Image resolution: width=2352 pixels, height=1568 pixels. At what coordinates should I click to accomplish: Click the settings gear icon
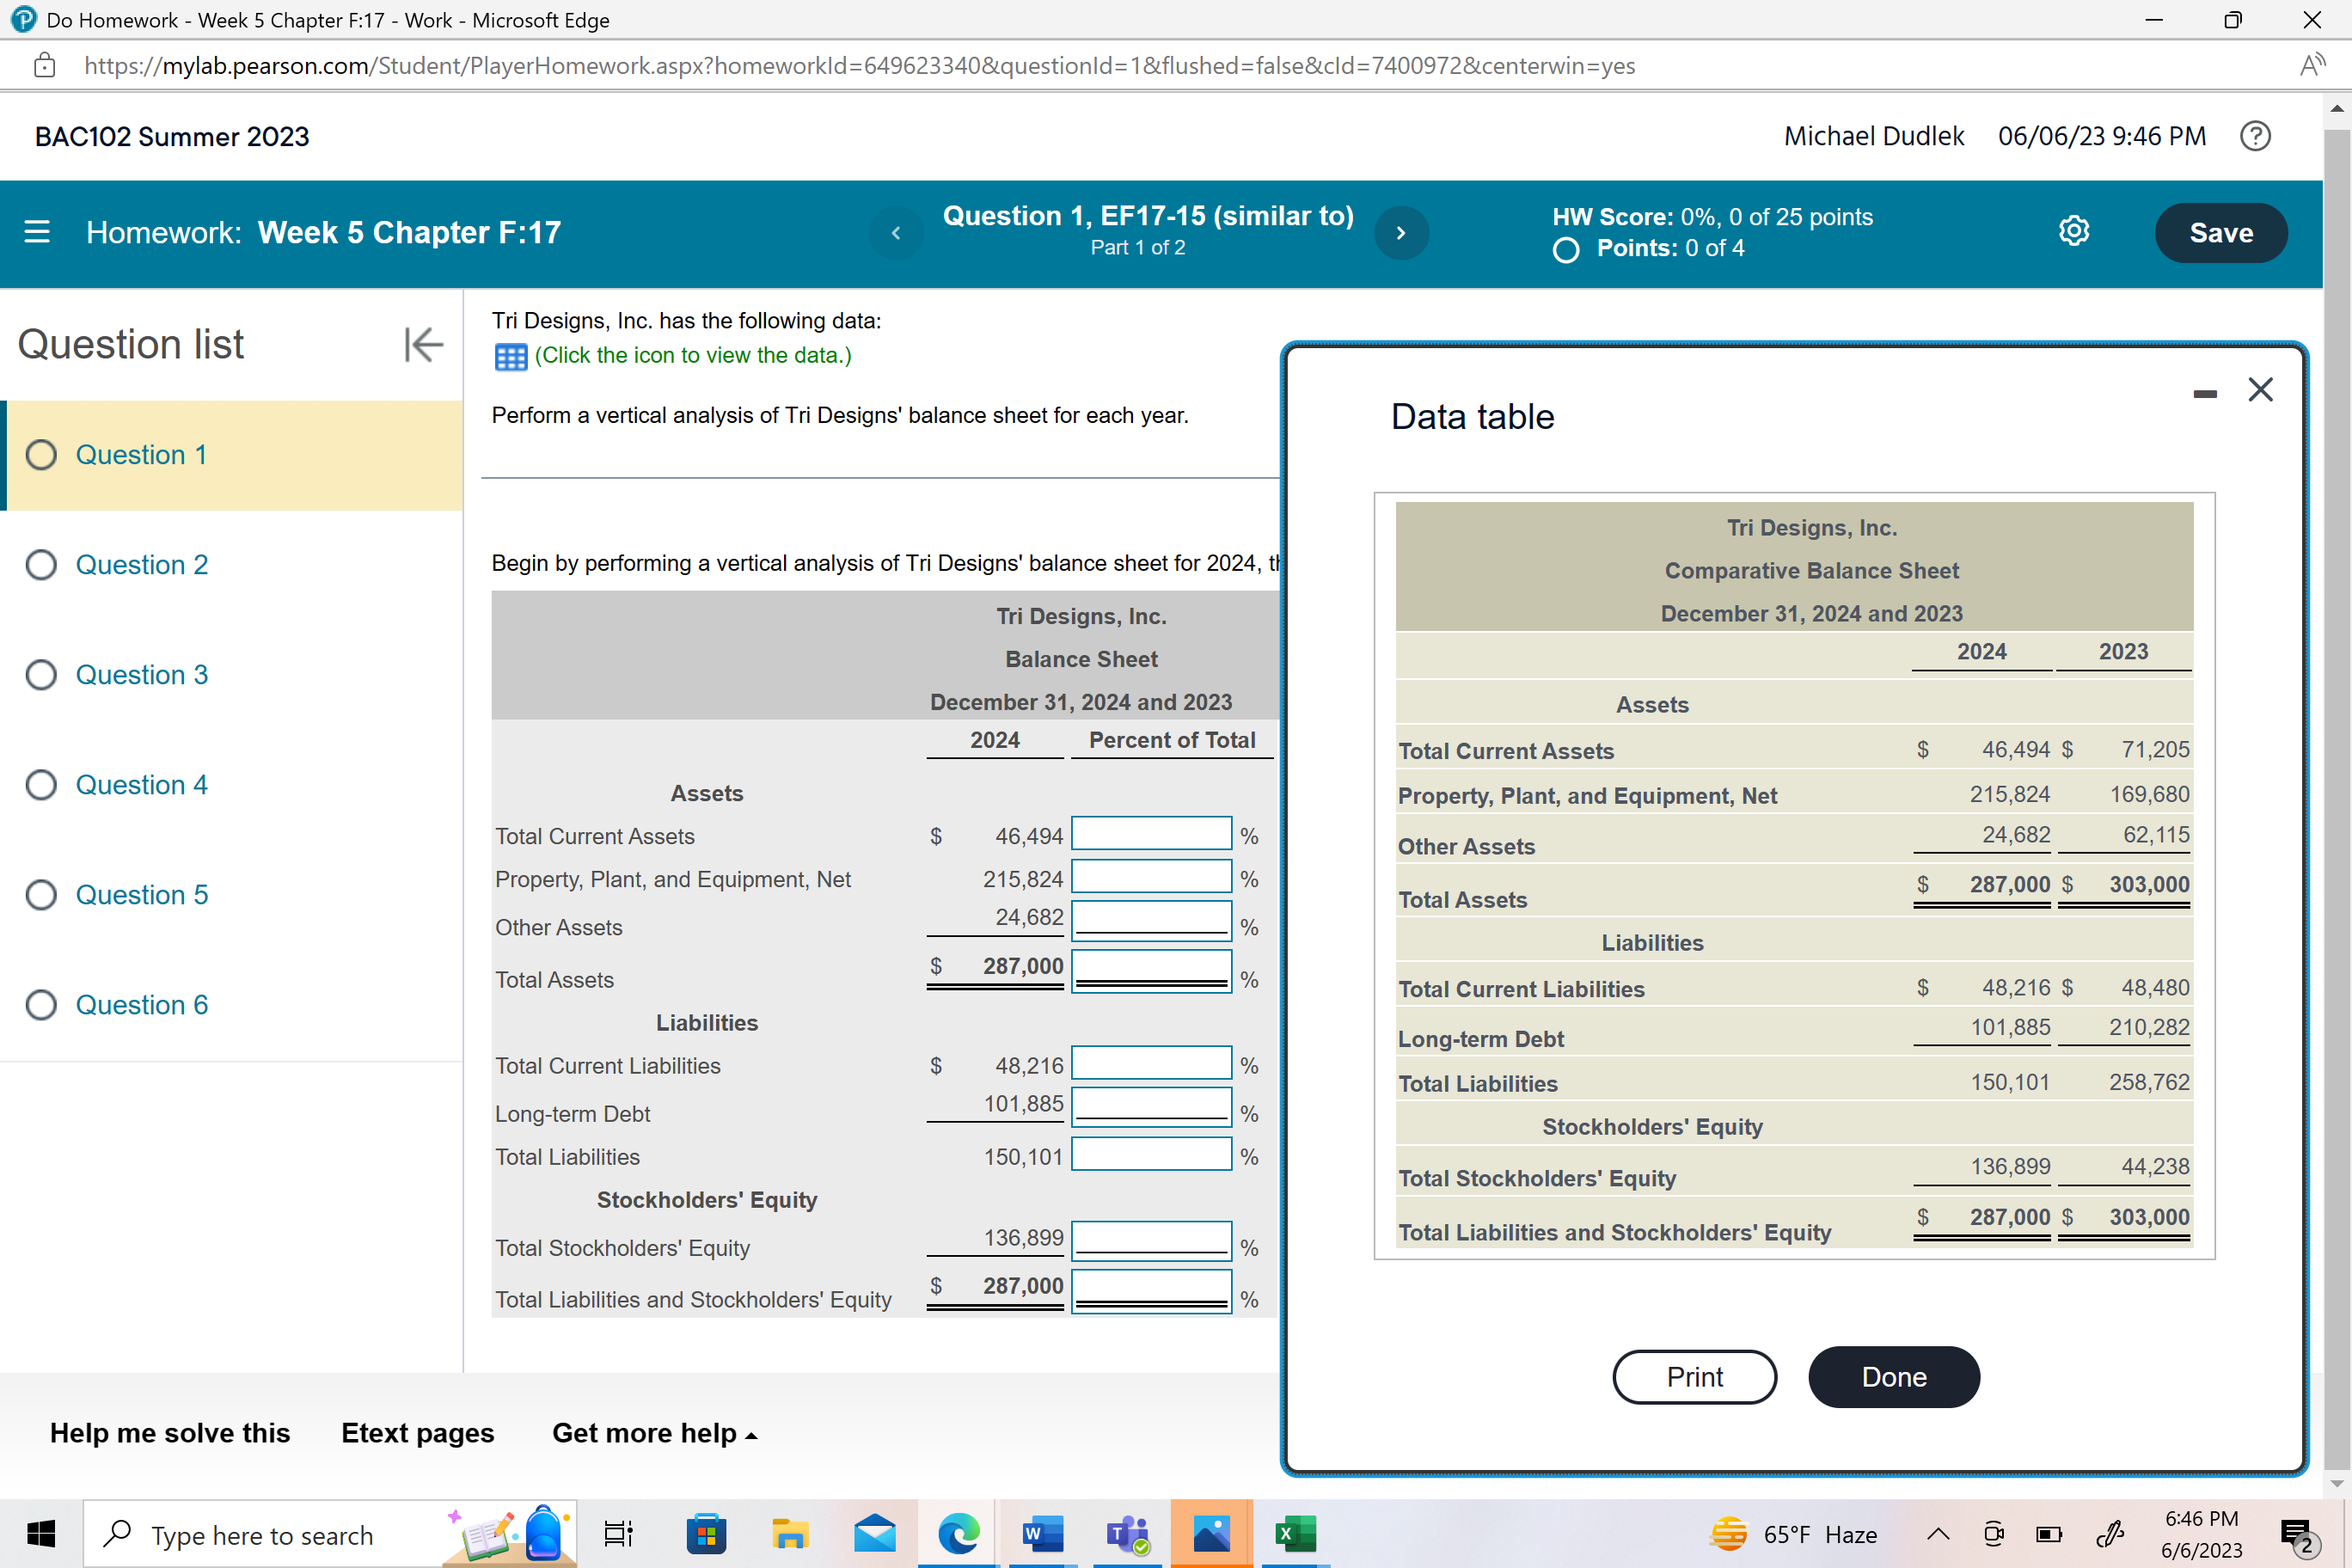tap(2073, 231)
